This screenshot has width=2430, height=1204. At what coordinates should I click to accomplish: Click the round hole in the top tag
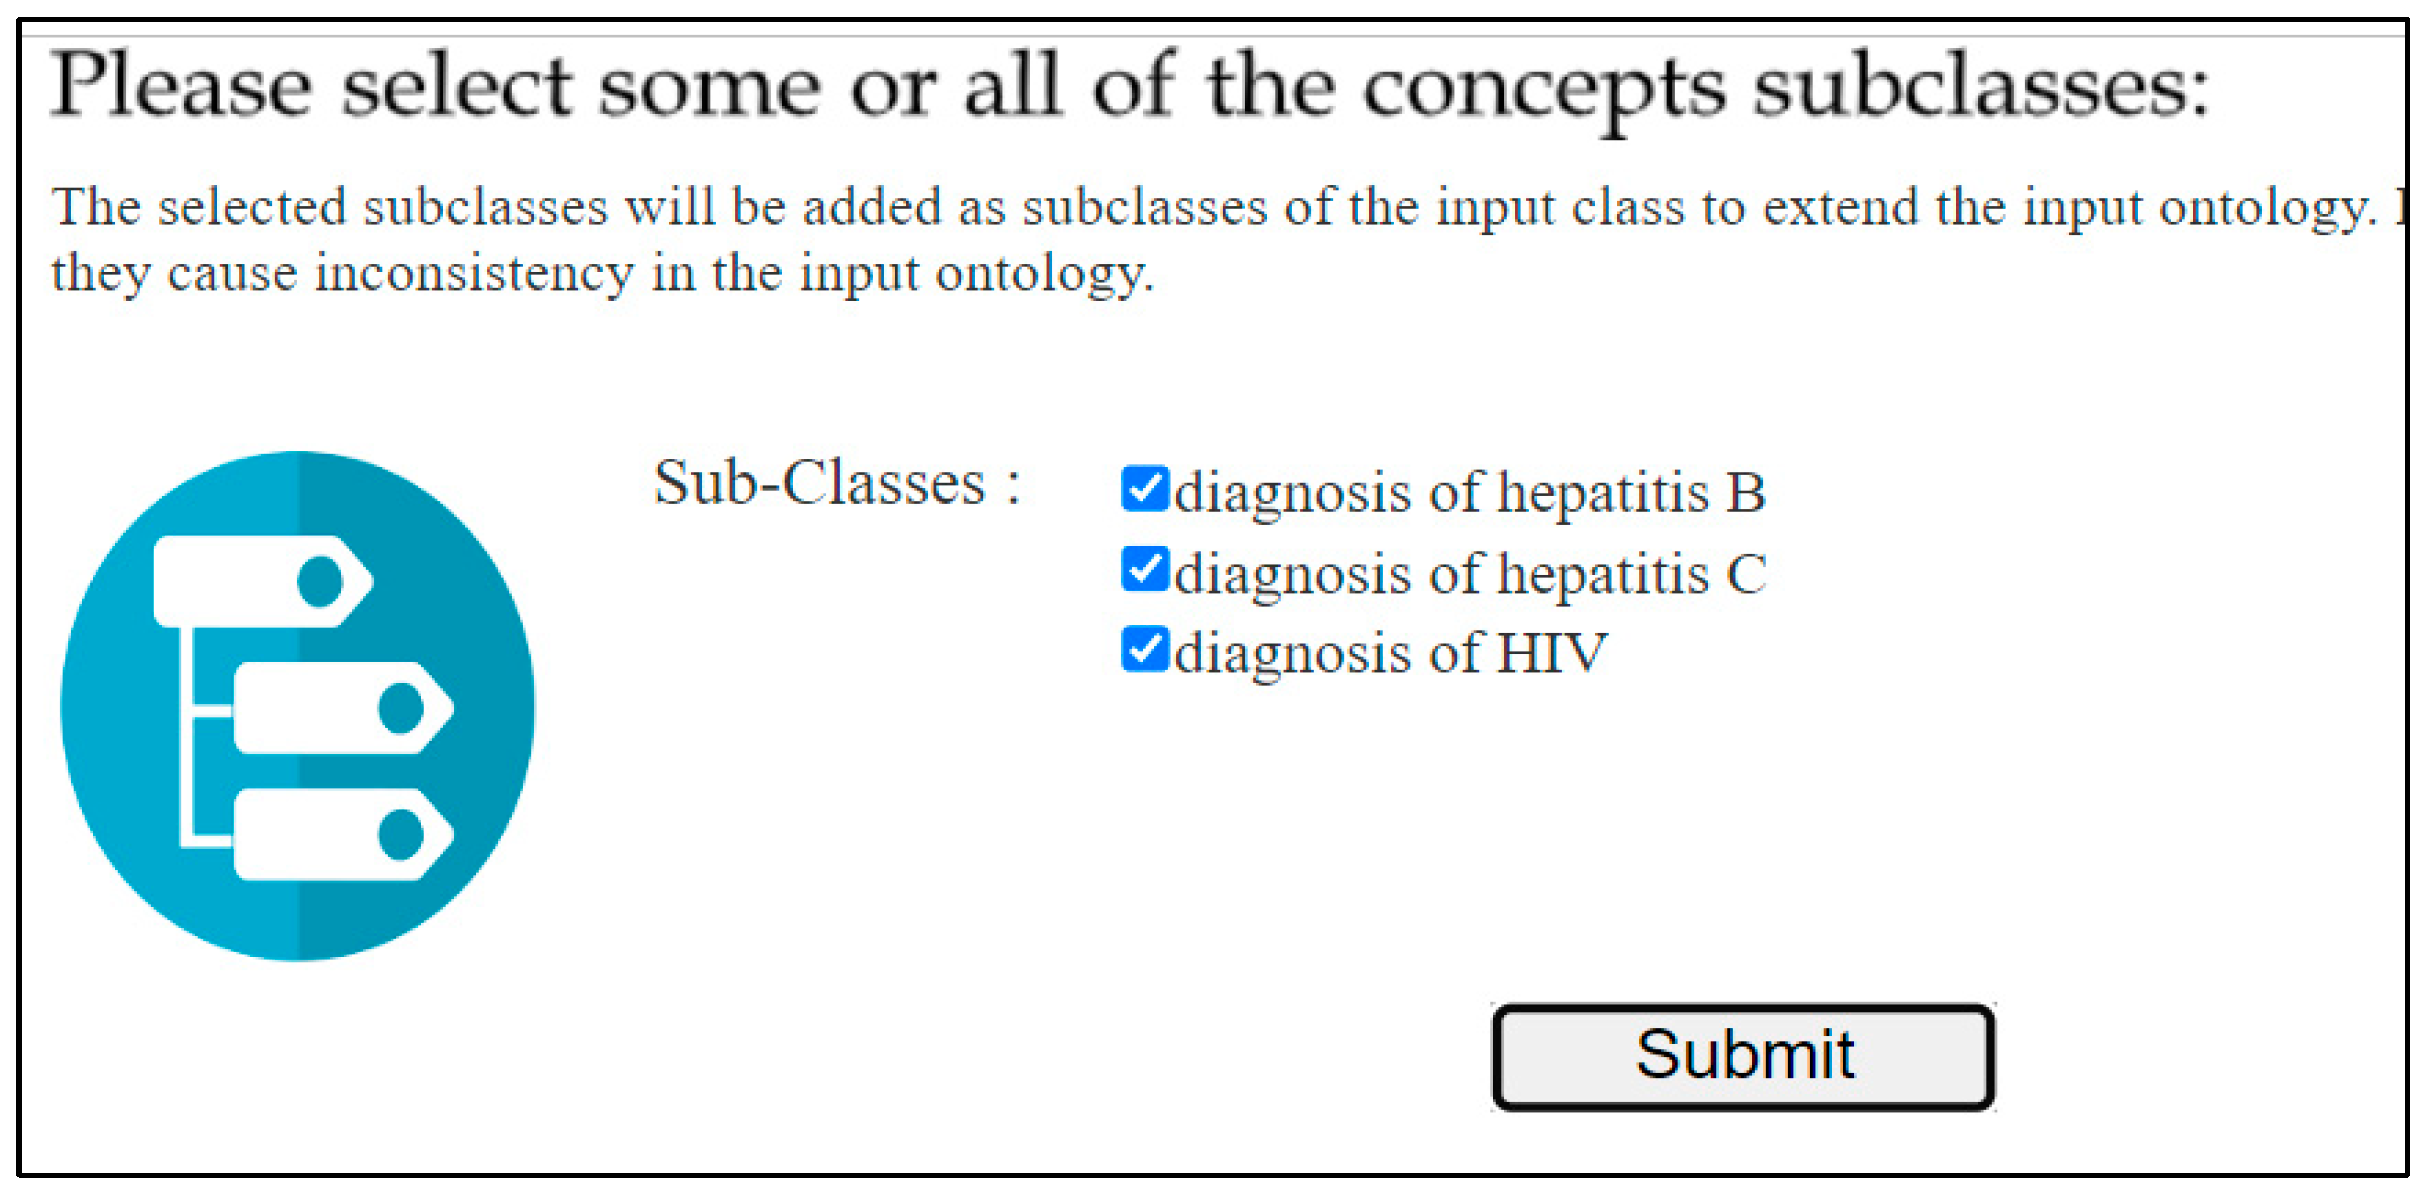pos(321,582)
